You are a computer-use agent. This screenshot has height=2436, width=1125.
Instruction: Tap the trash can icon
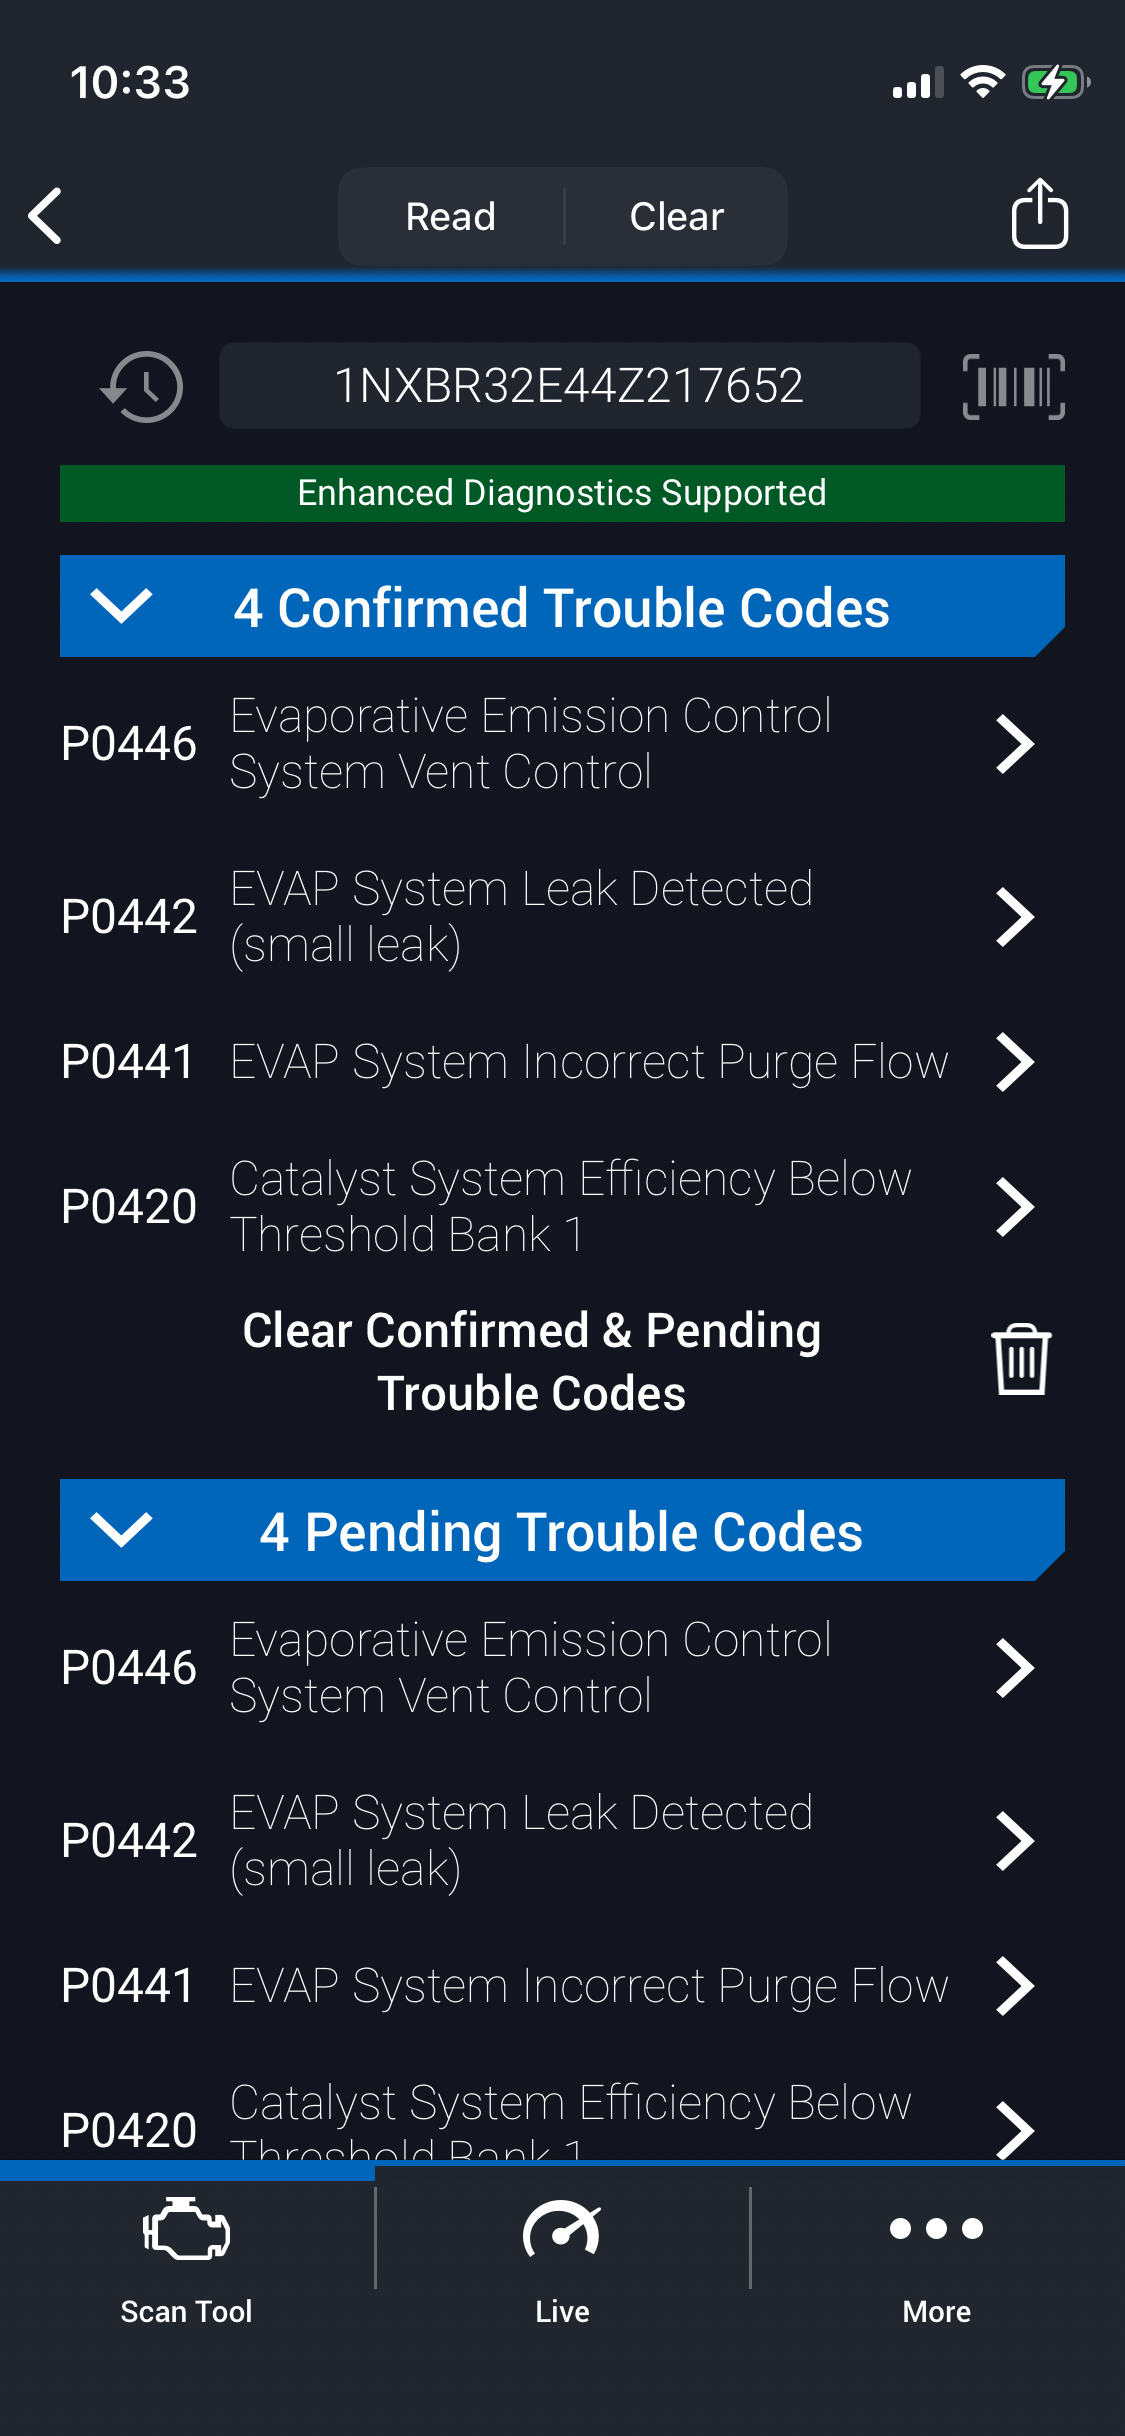(1020, 1359)
